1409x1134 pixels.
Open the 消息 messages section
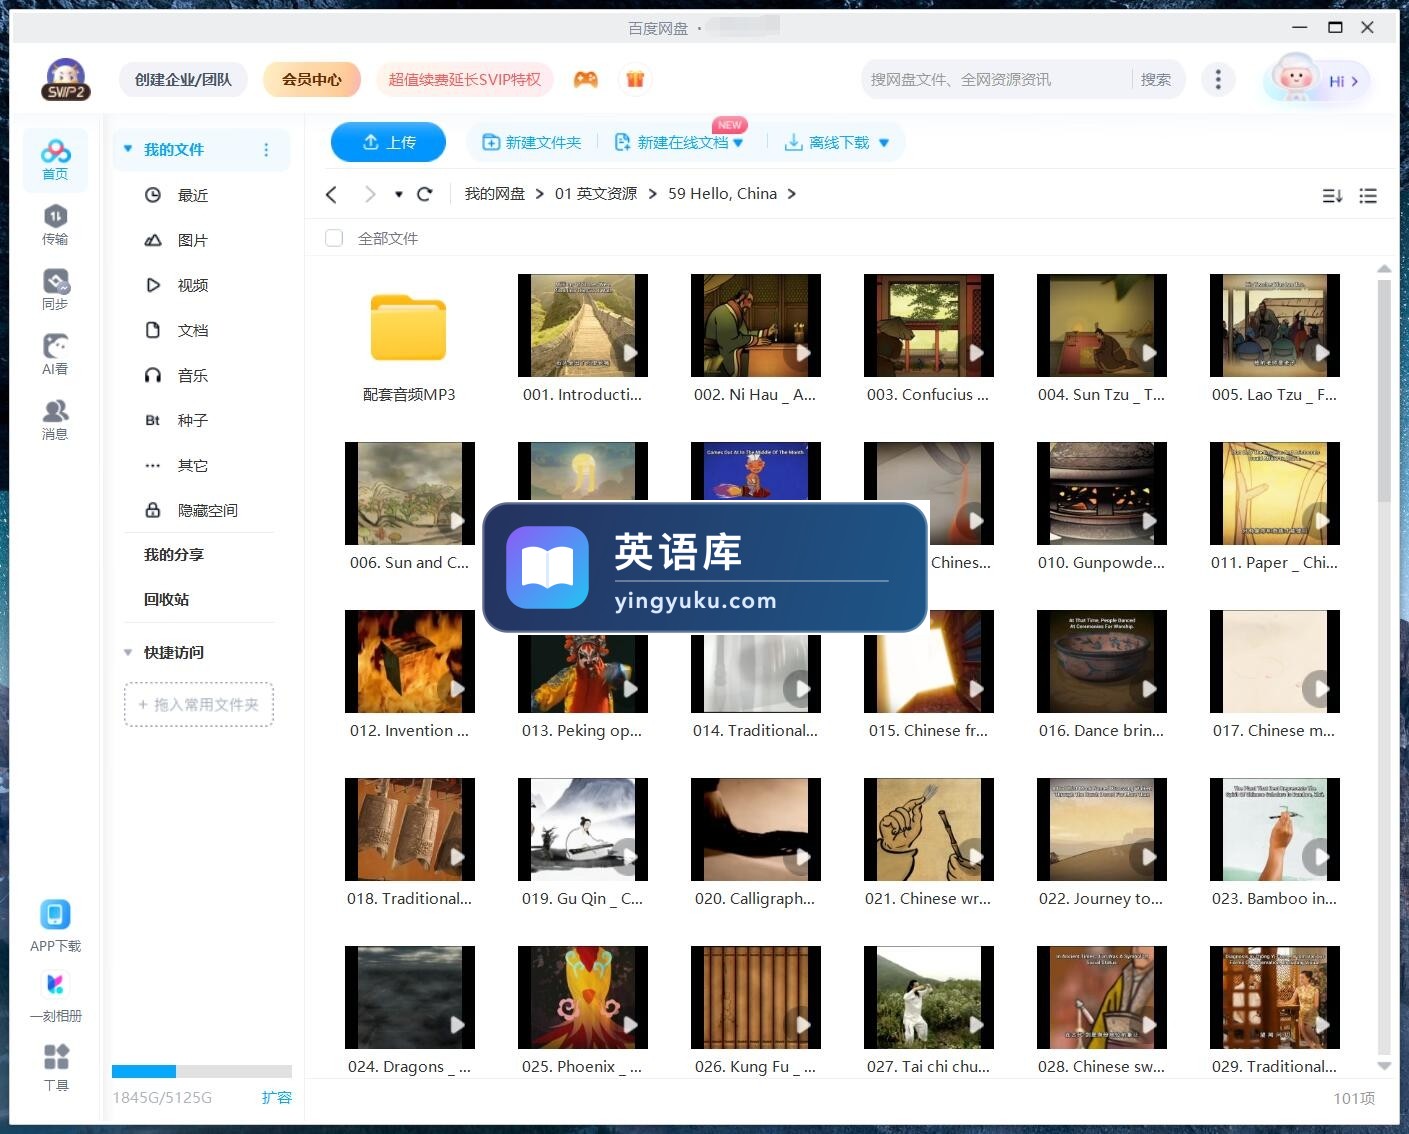[55, 420]
